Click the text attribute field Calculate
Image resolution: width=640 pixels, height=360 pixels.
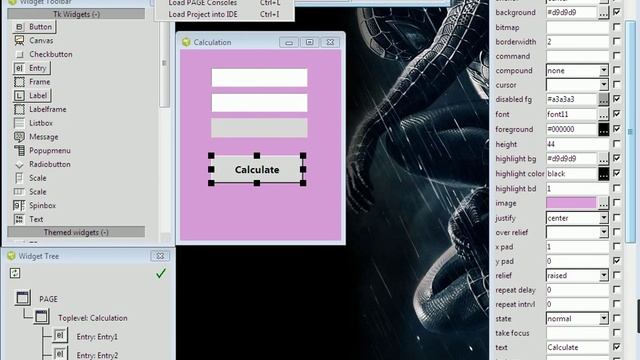point(577,347)
